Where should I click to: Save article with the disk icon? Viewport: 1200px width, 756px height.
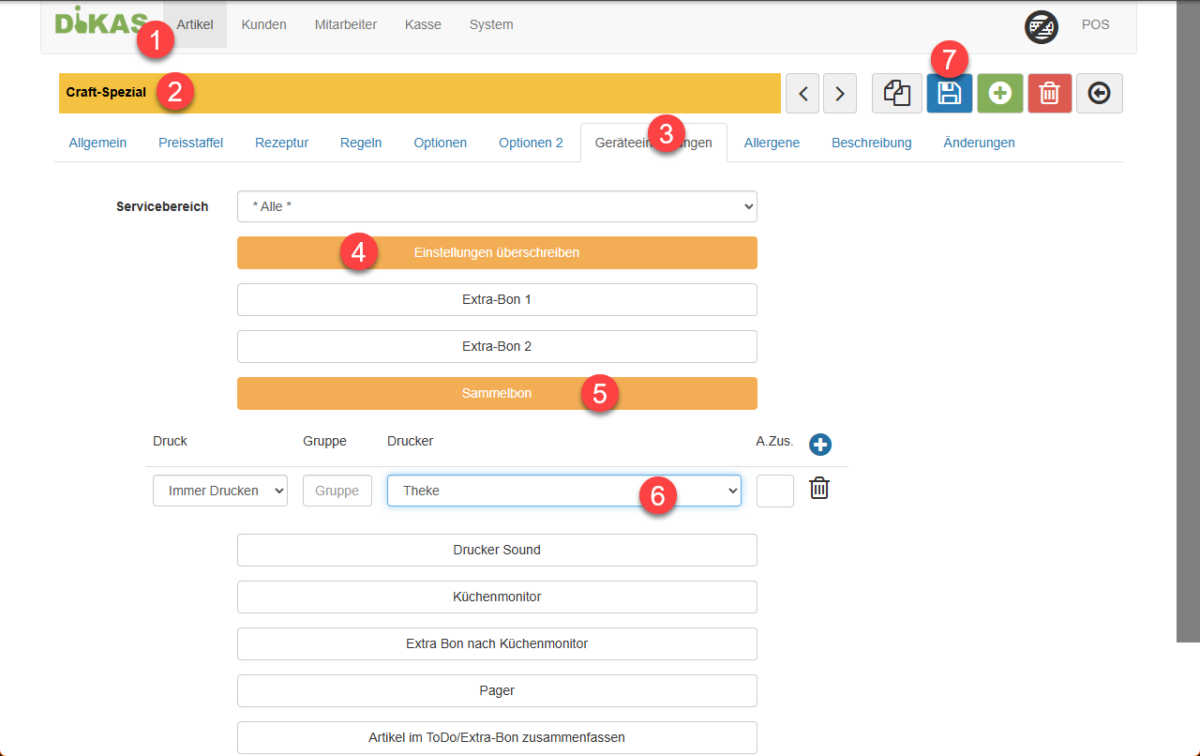[949, 93]
